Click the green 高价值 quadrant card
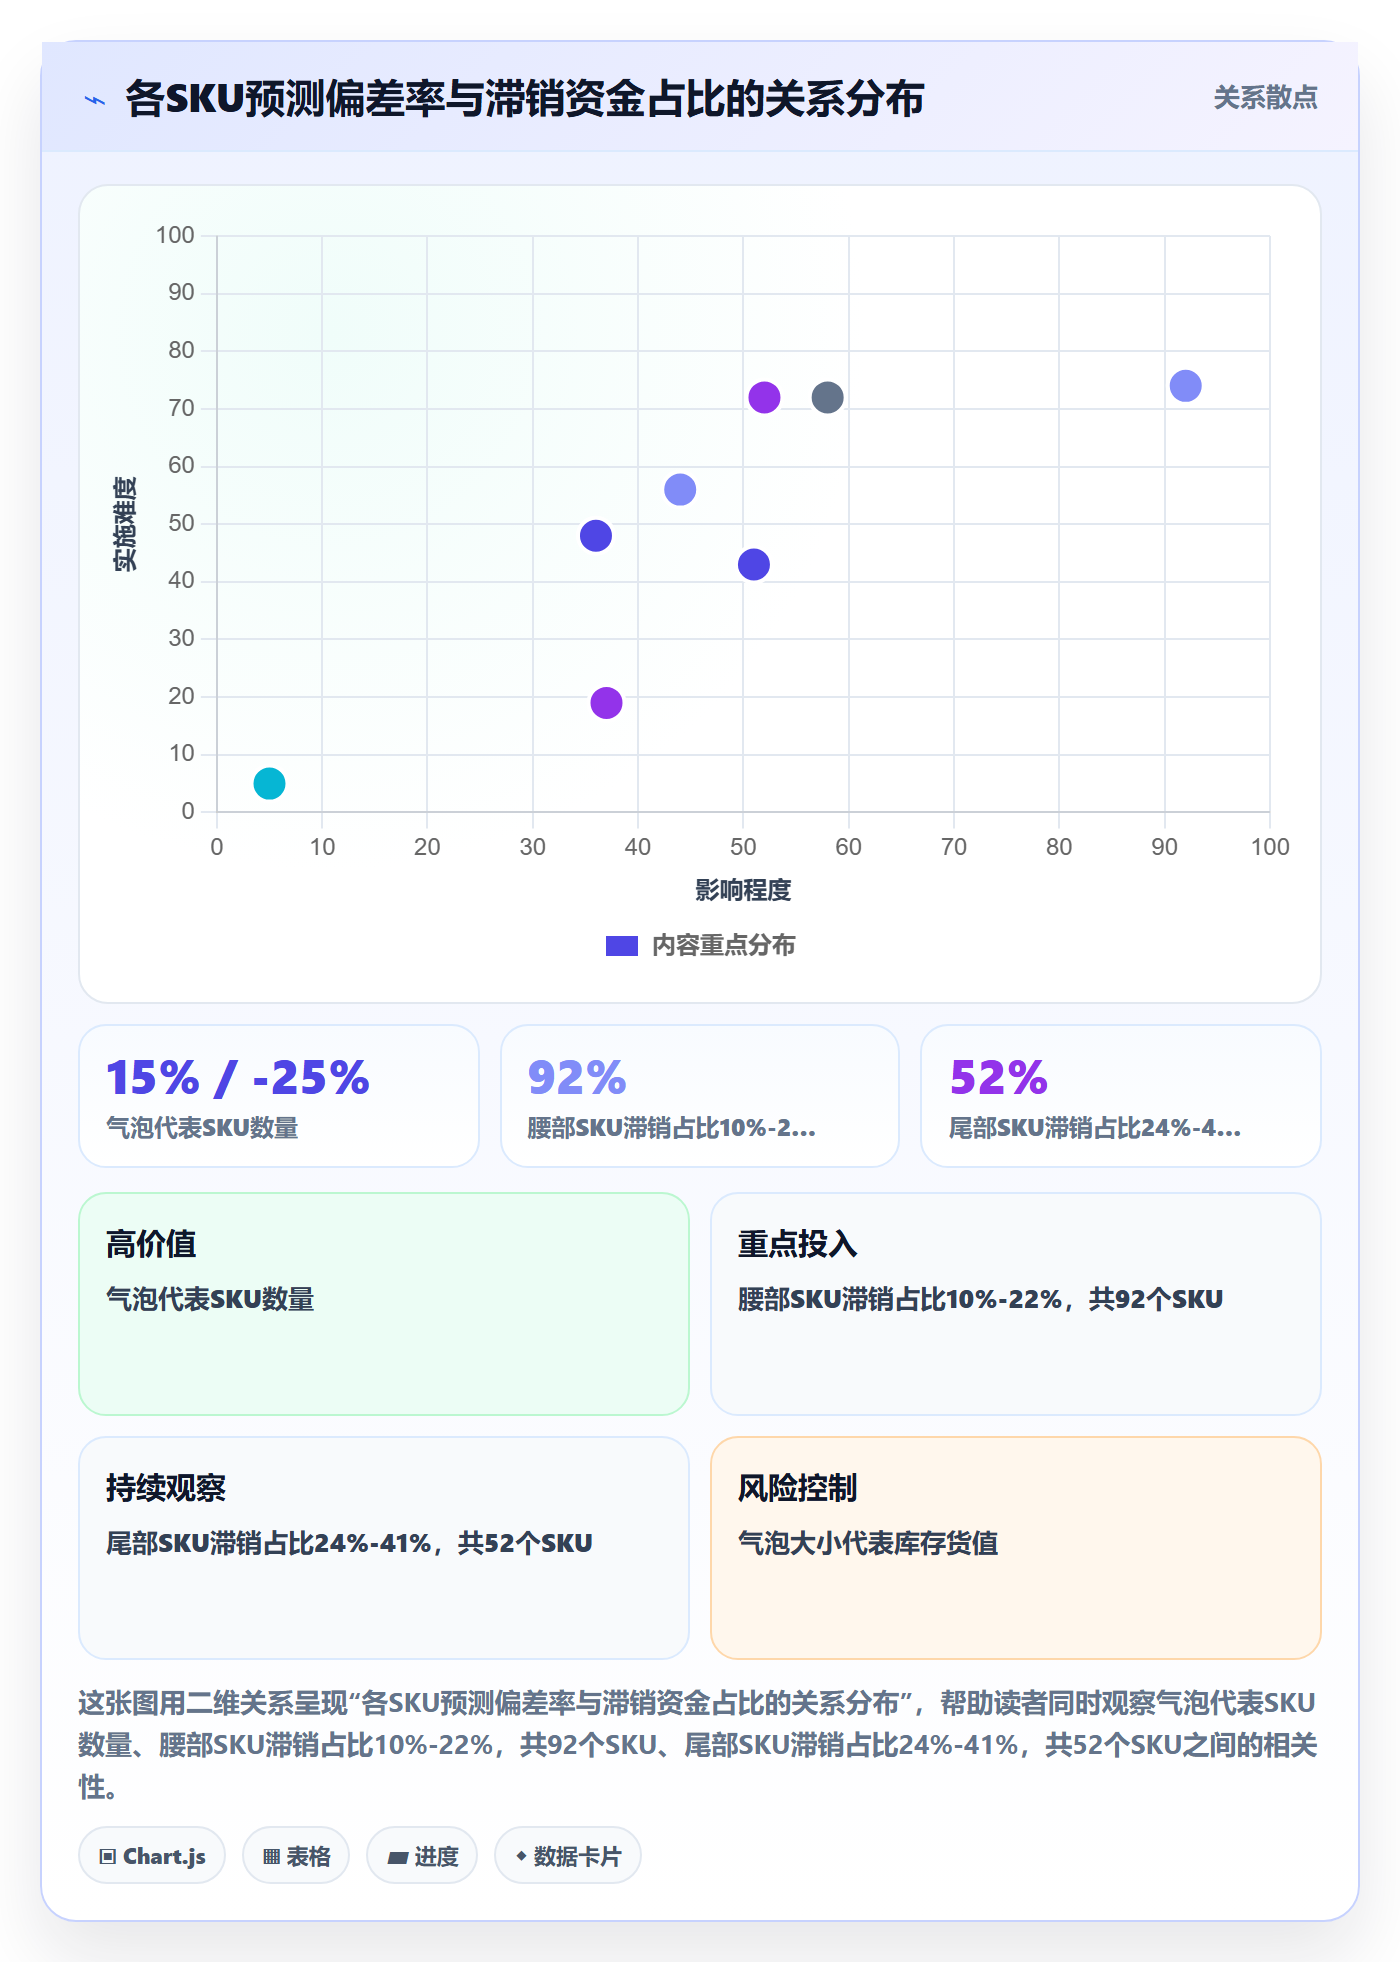The height and width of the screenshot is (1962, 1400). click(384, 1304)
